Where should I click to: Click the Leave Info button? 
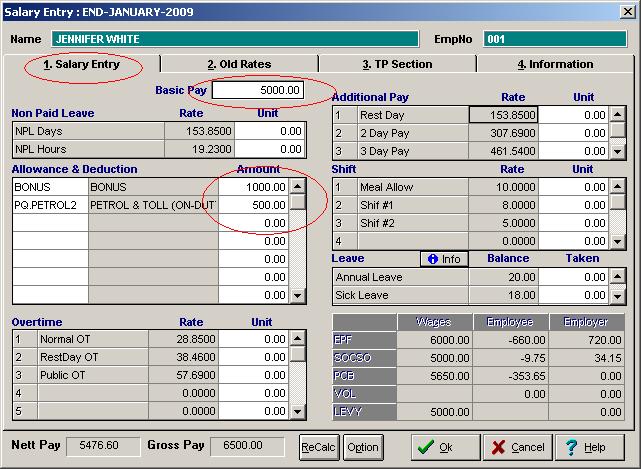(x=444, y=259)
